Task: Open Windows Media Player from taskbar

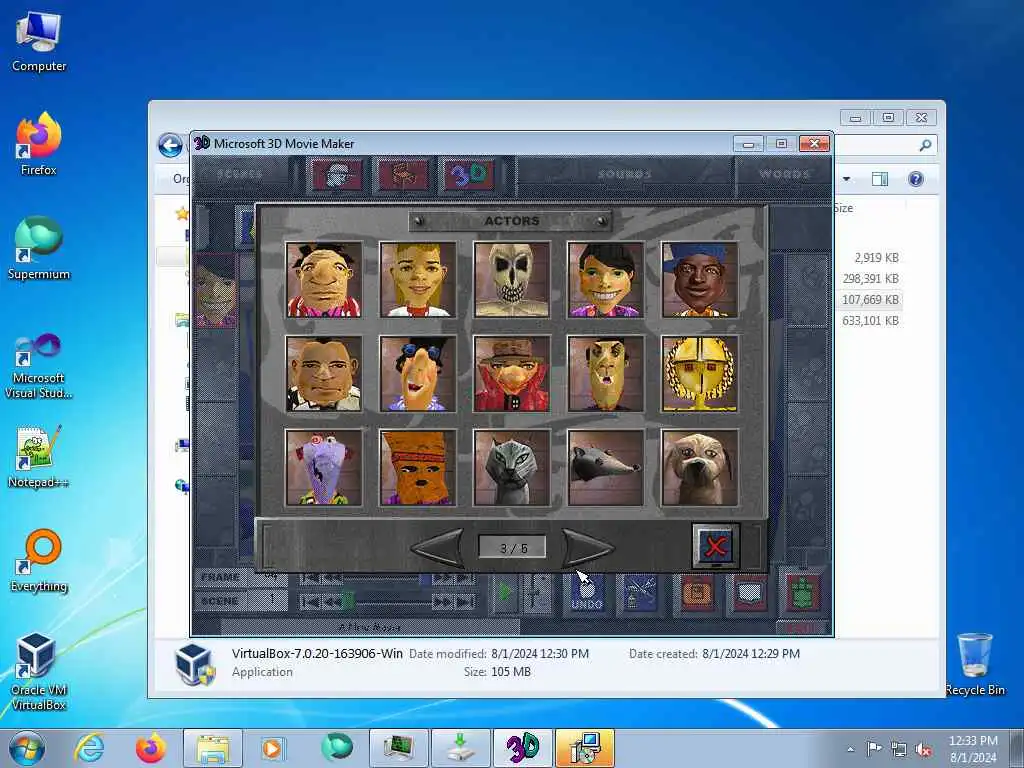Action: click(x=272, y=748)
